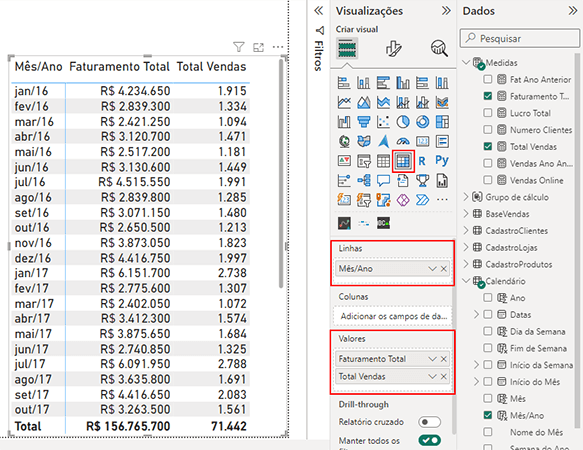Choose the Python visual icon
The width and height of the screenshot is (583, 450).
[442, 161]
